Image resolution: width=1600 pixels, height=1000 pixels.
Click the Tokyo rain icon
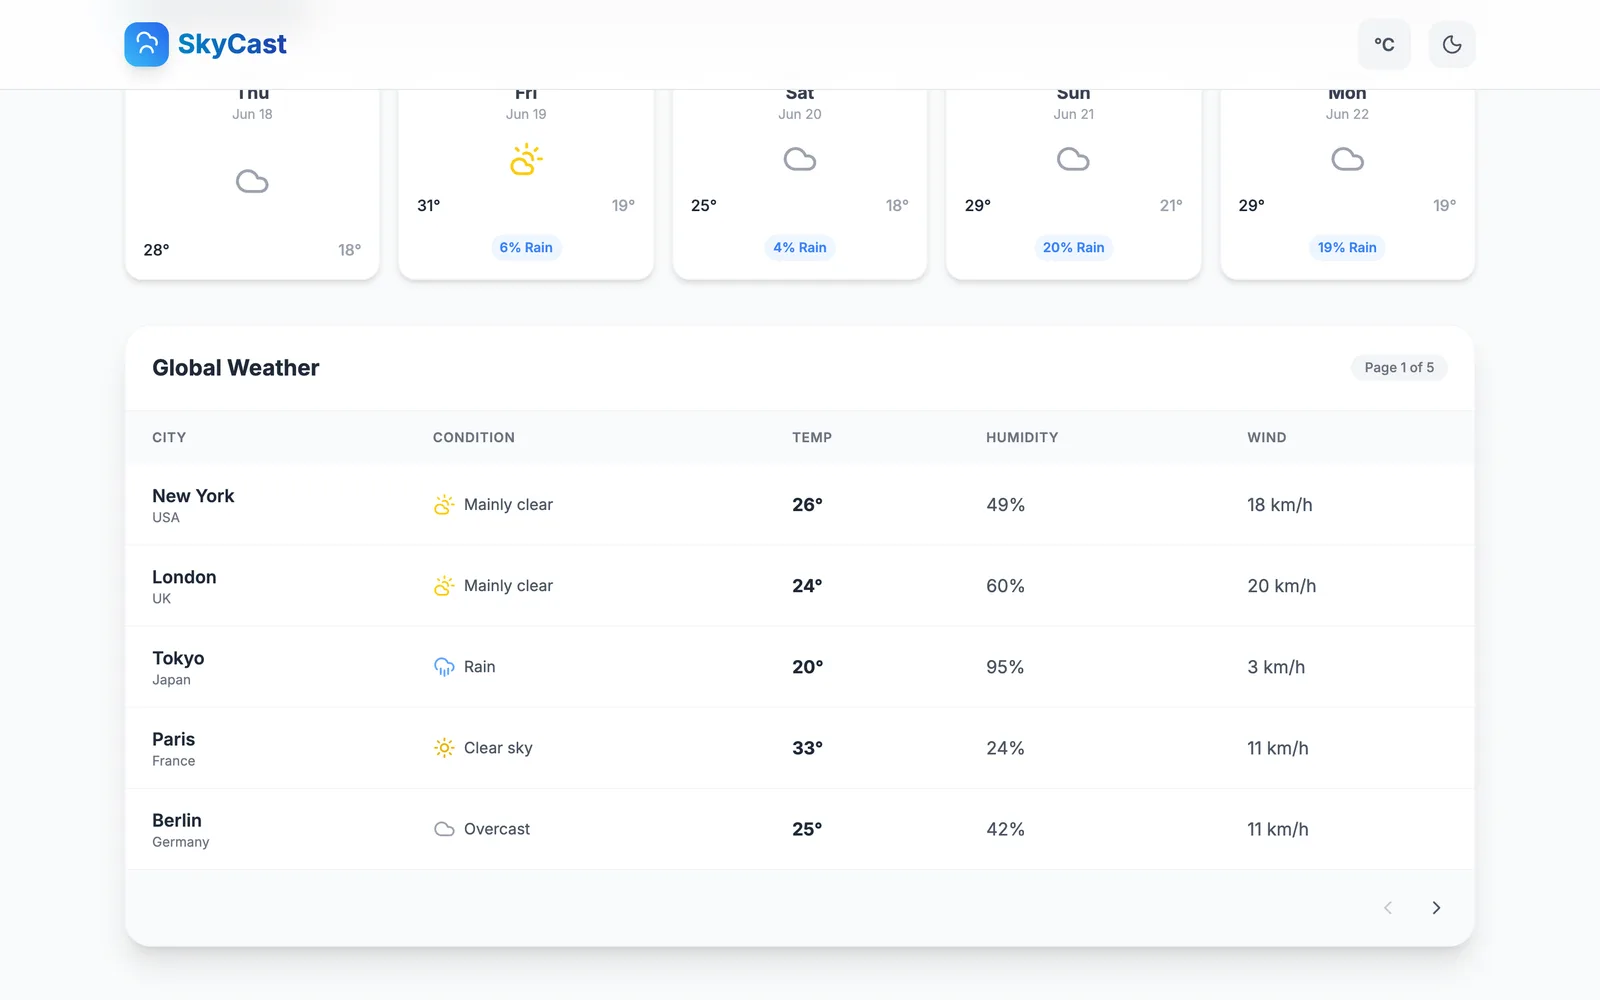pos(444,667)
